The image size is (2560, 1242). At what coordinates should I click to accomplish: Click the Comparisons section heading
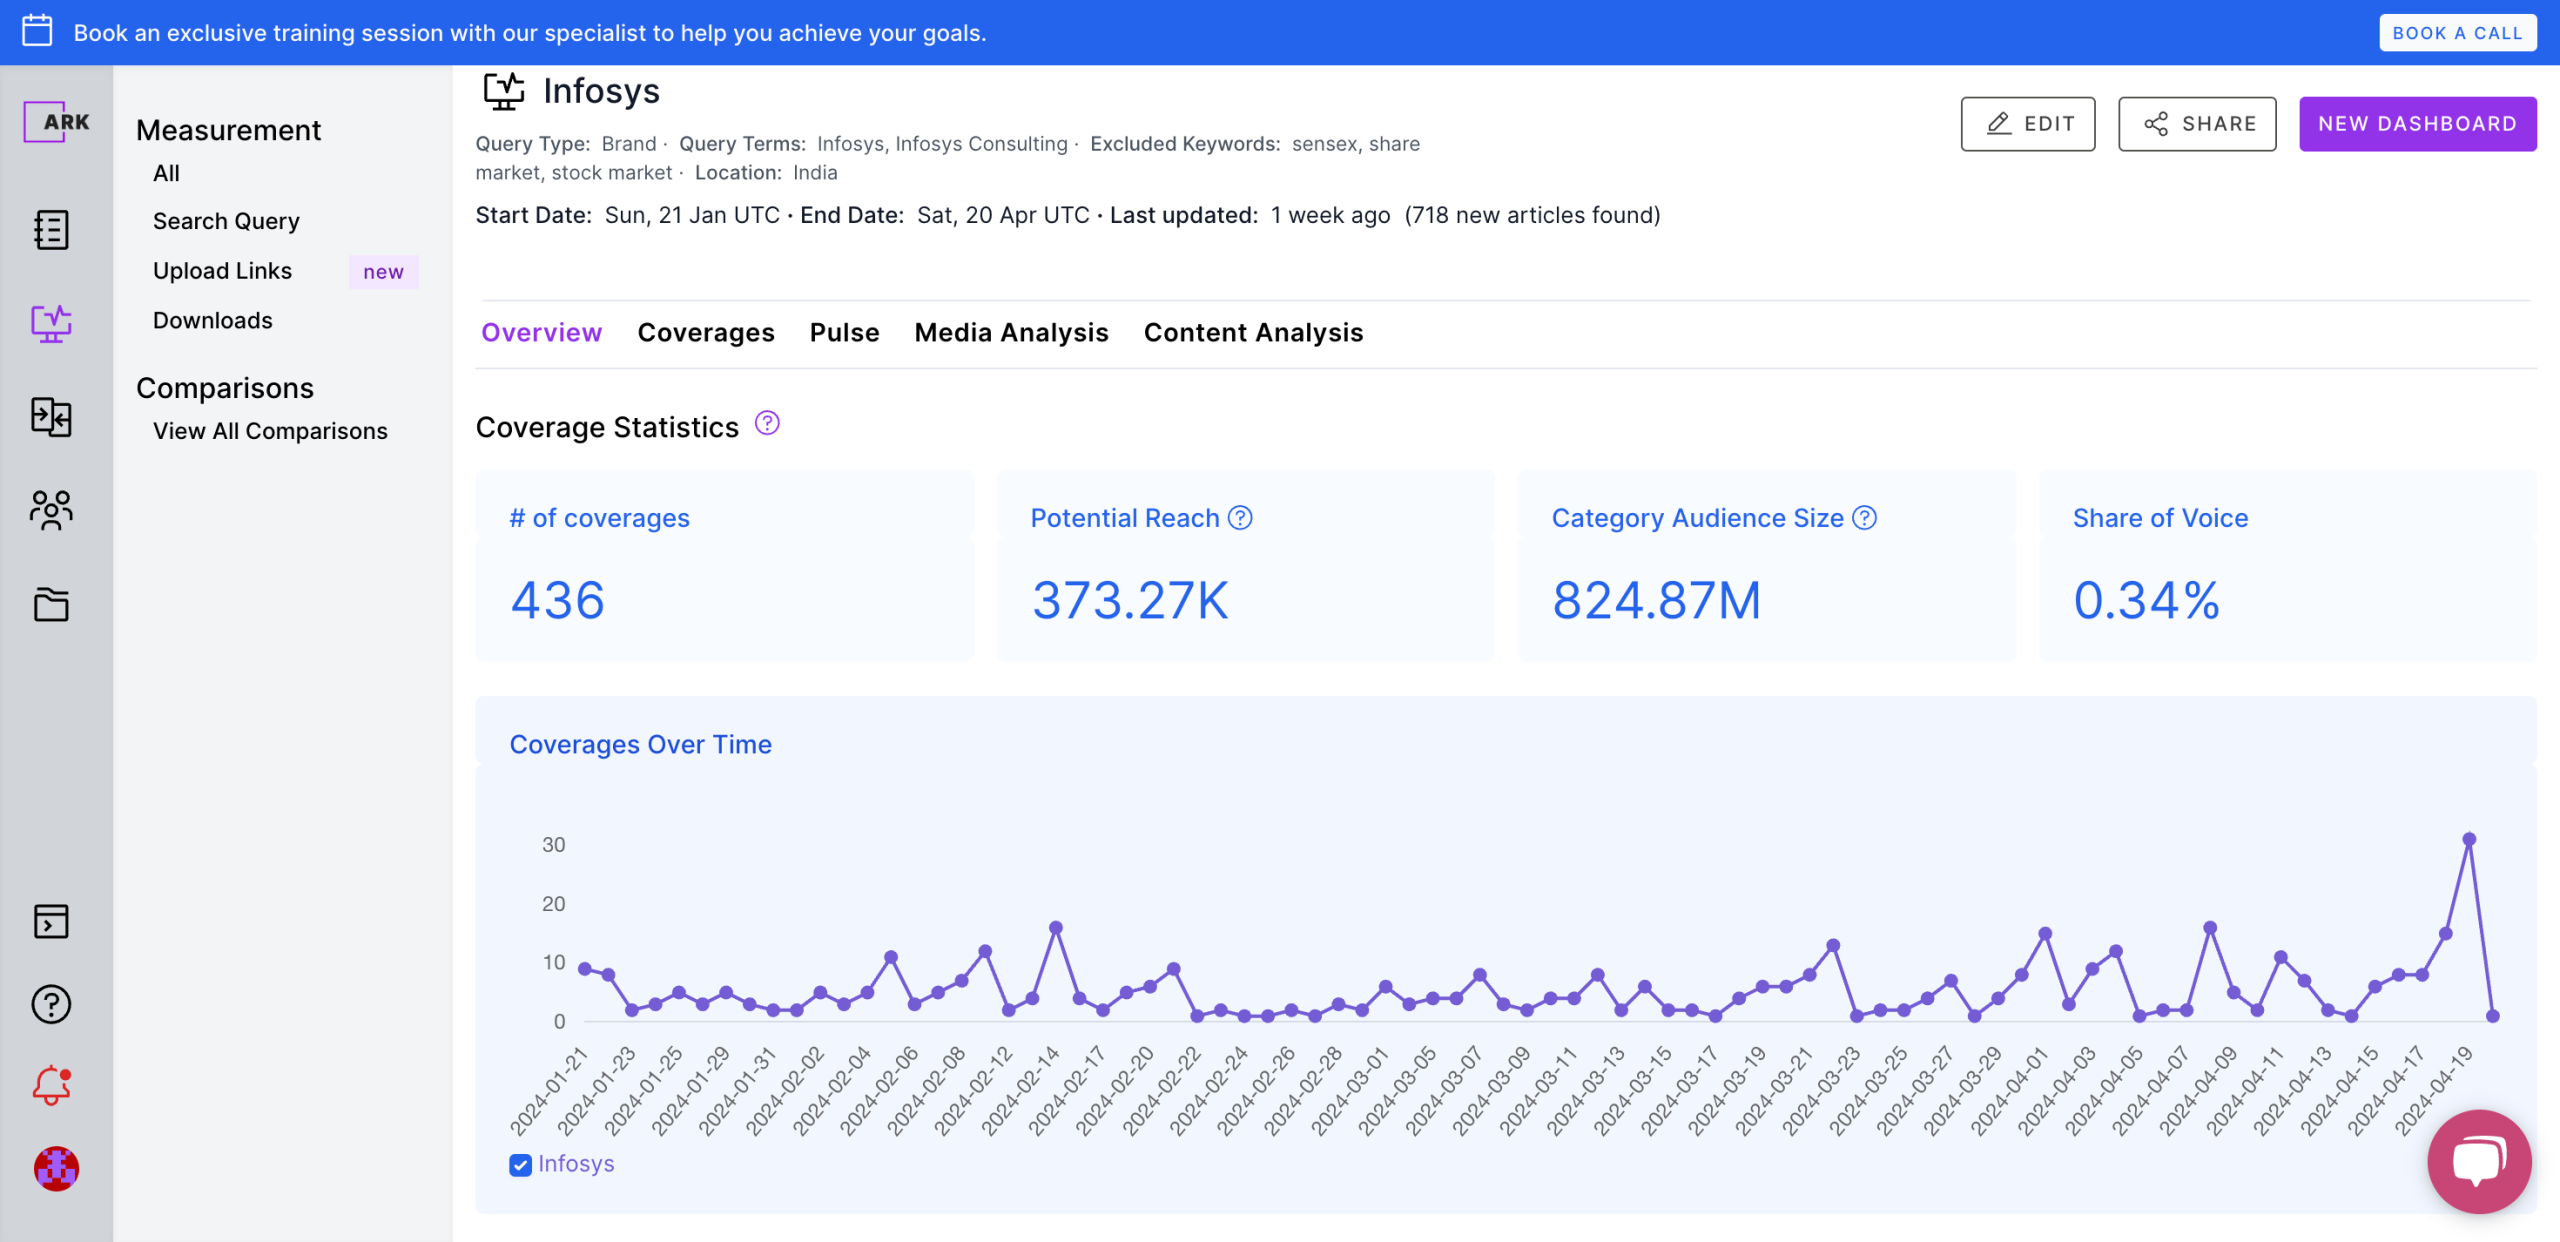(x=225, y=388)
